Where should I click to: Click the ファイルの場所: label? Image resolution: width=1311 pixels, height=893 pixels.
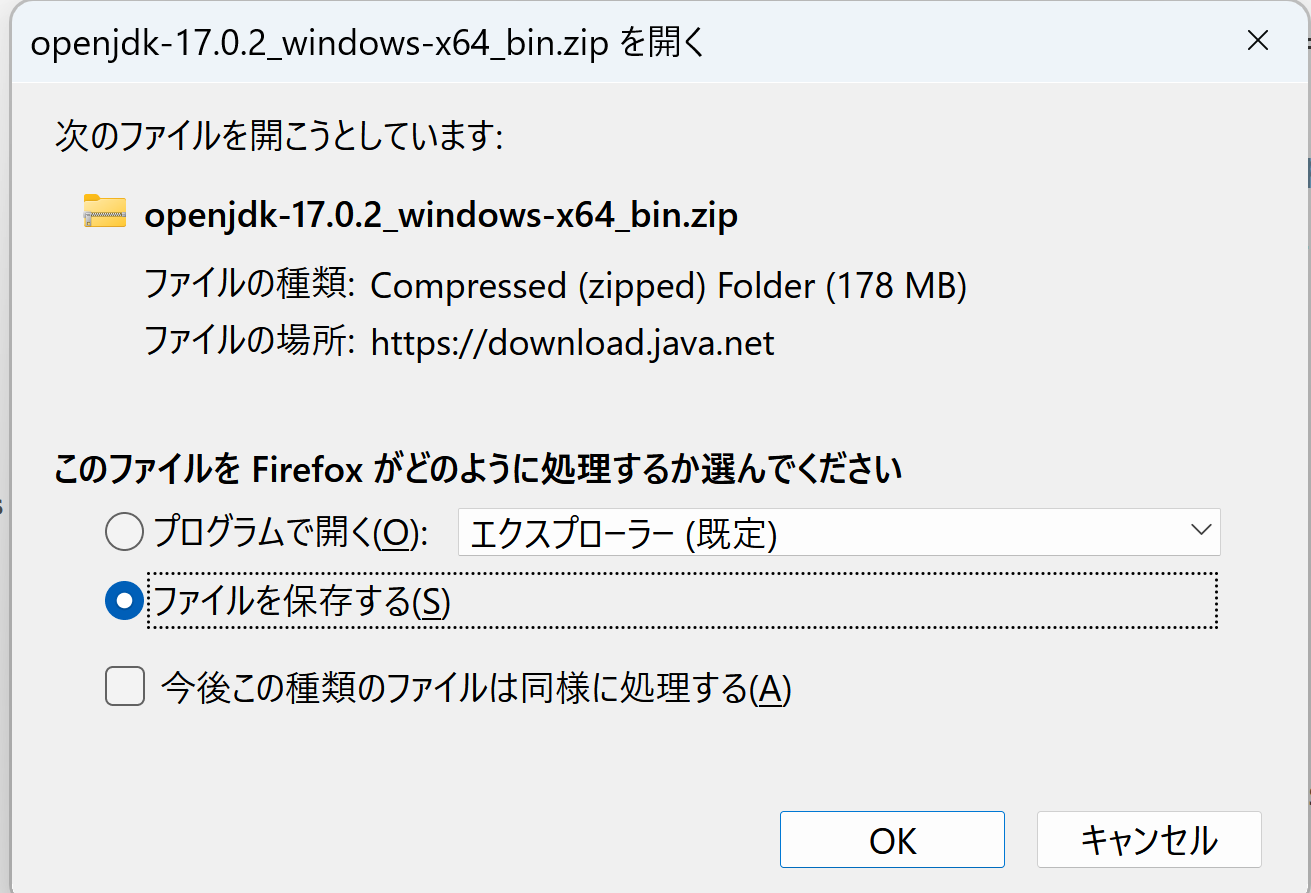tap(250, 342)
